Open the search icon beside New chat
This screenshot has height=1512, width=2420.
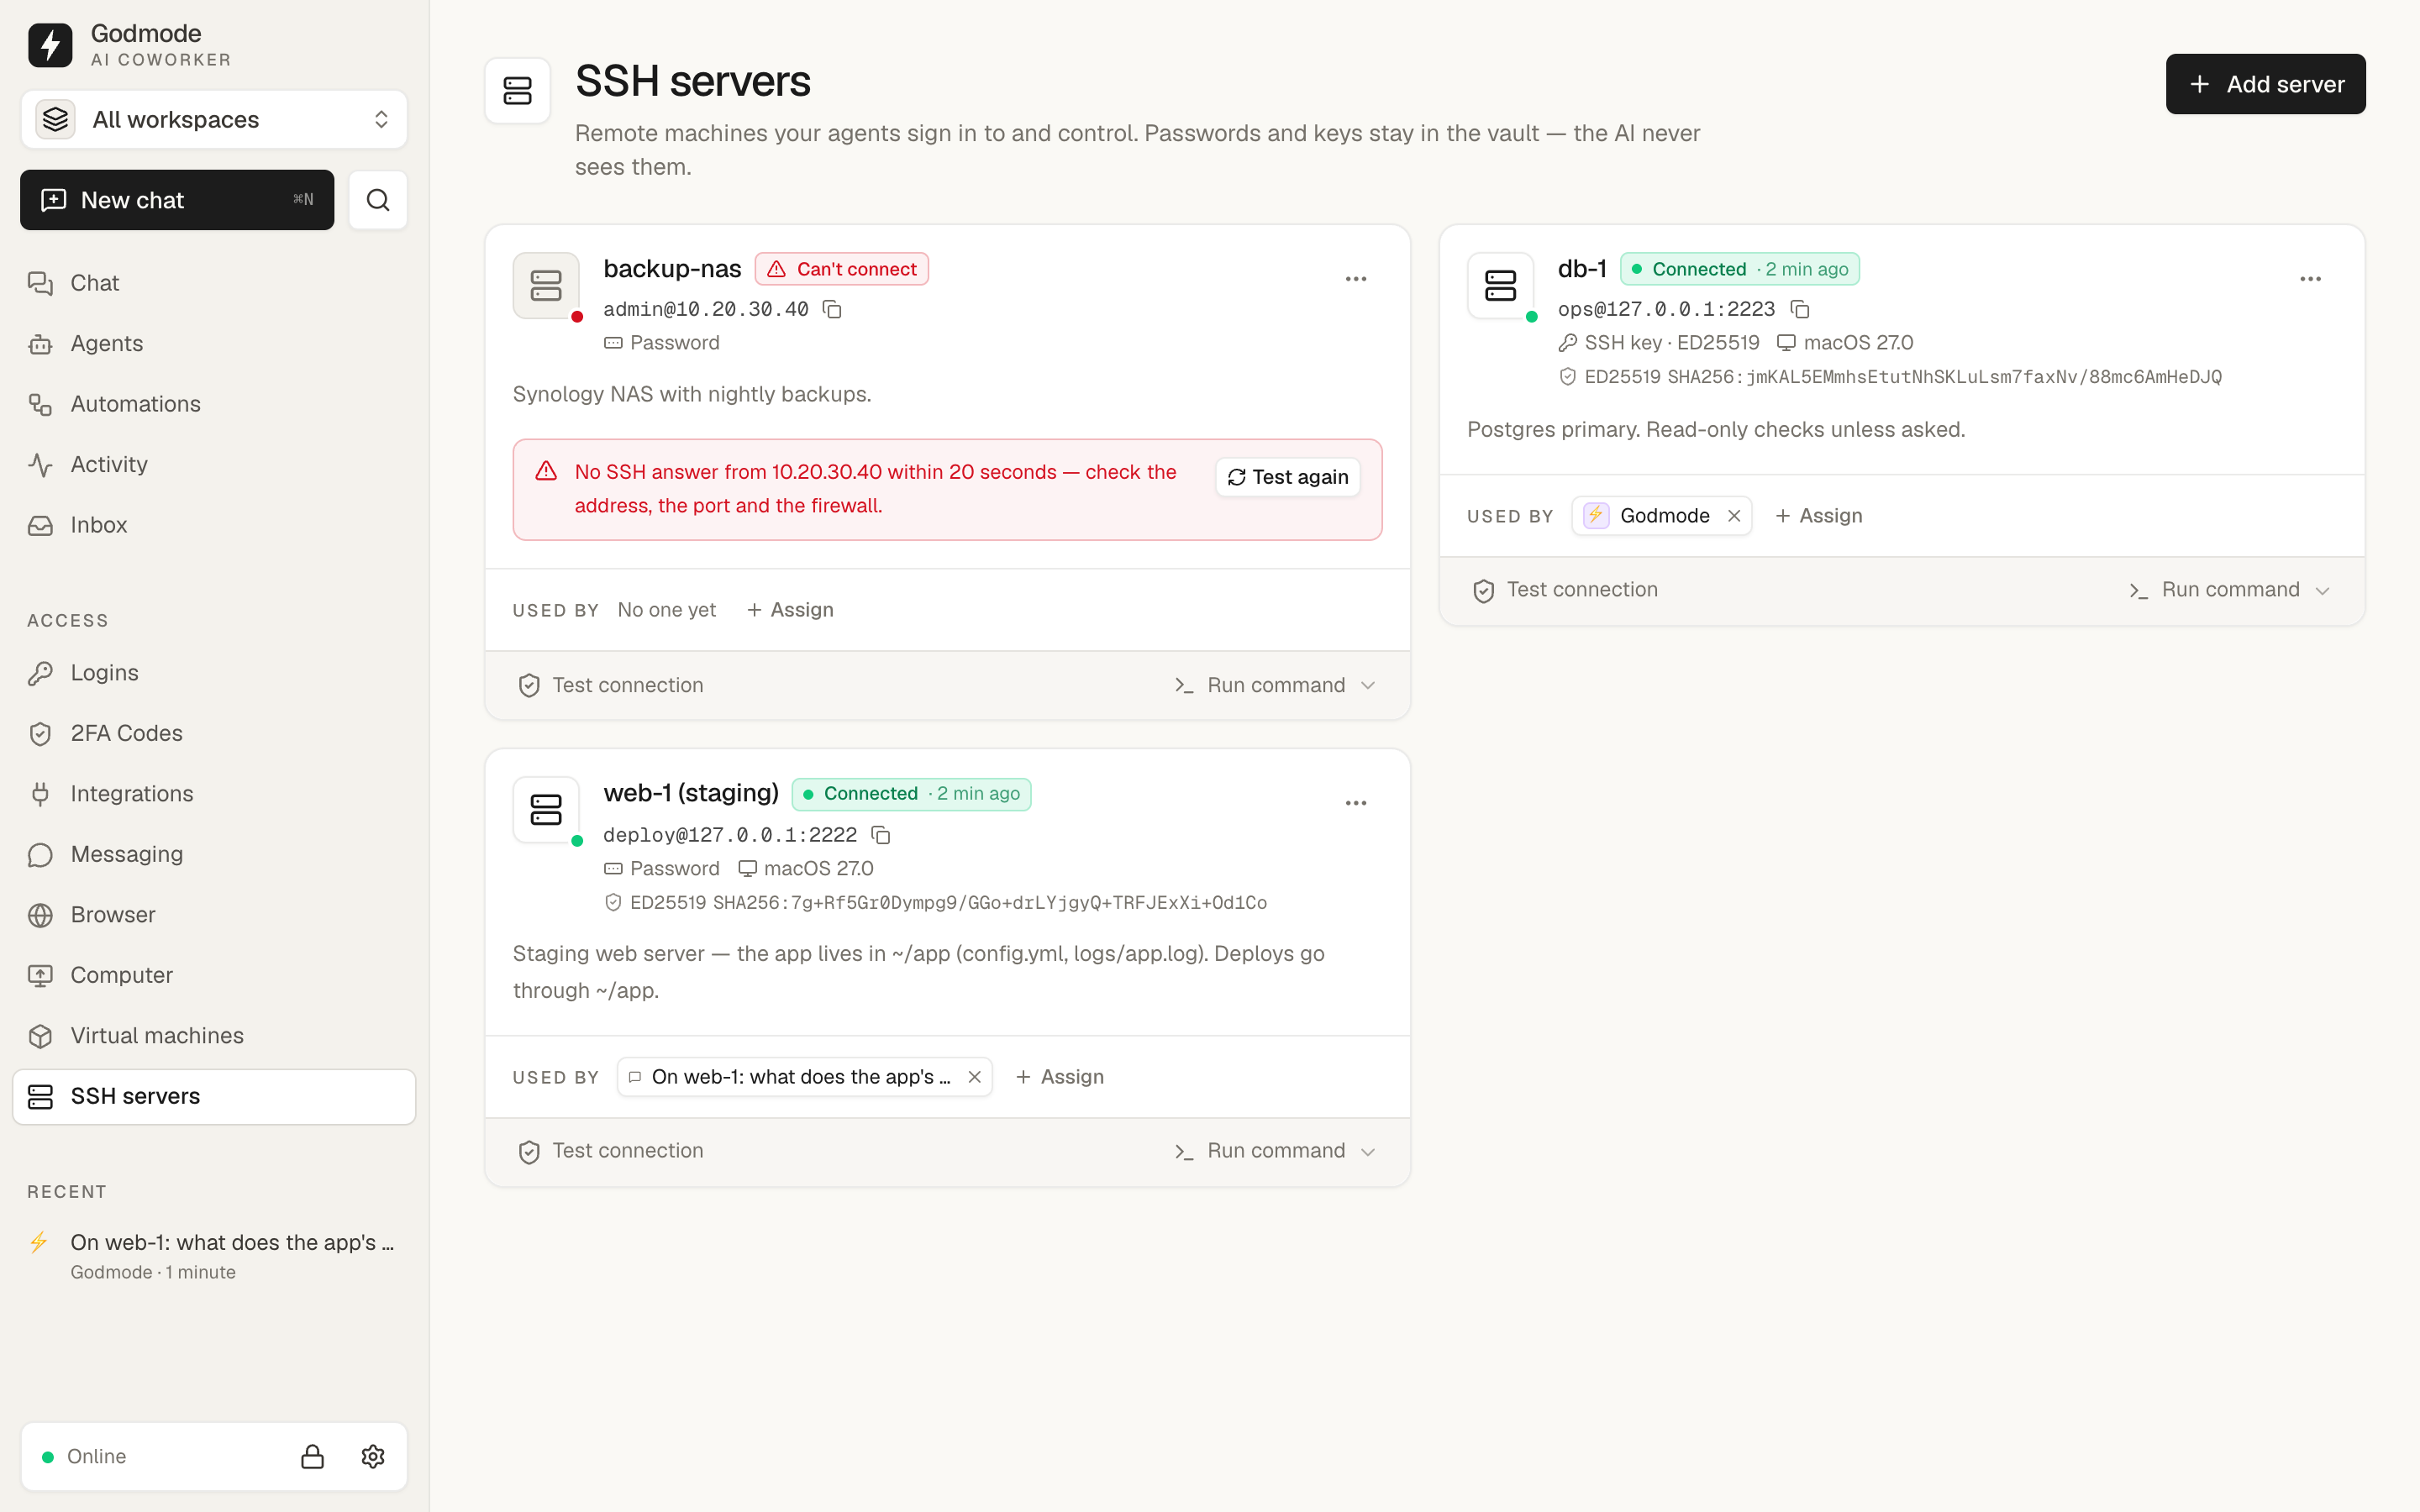[x=378, y=200]
